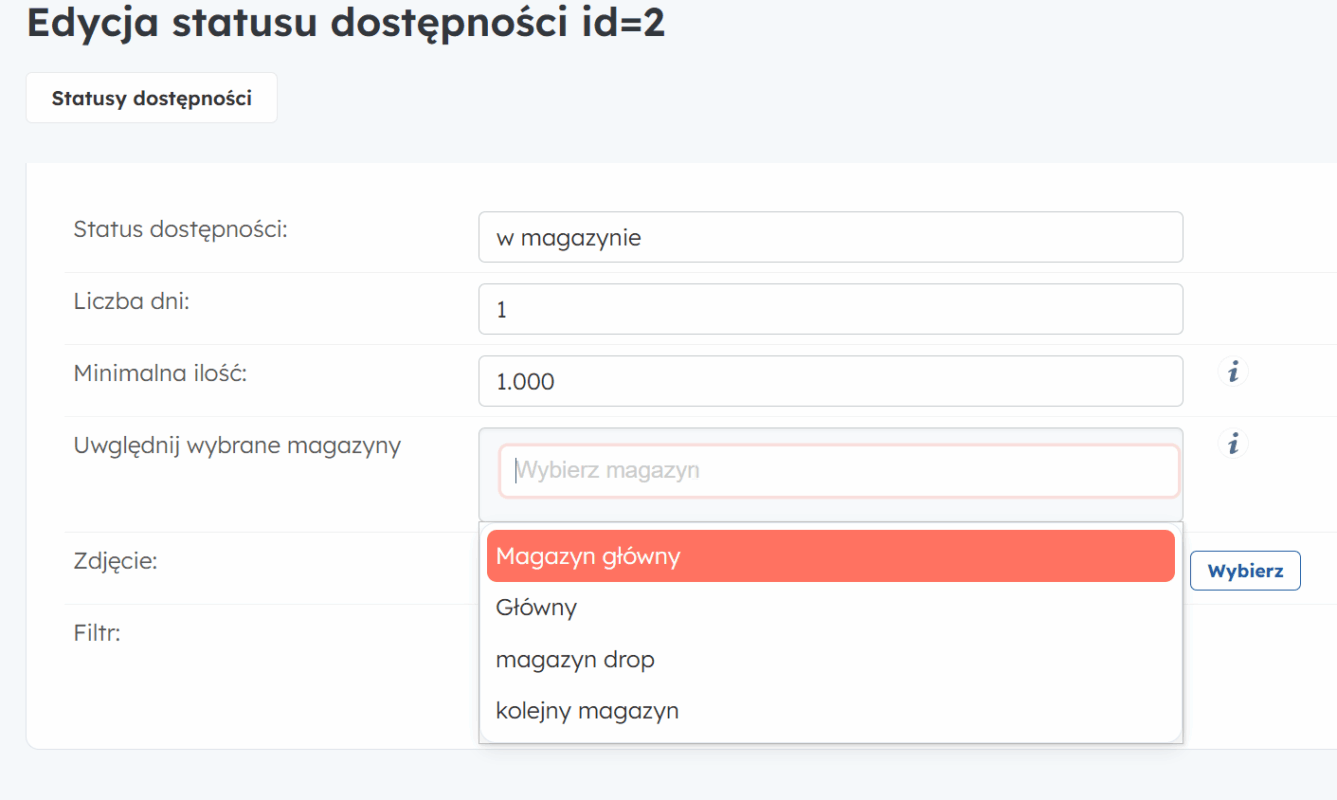
Task: Open the Statusy dostępności list button
Action: pos(151,98)
